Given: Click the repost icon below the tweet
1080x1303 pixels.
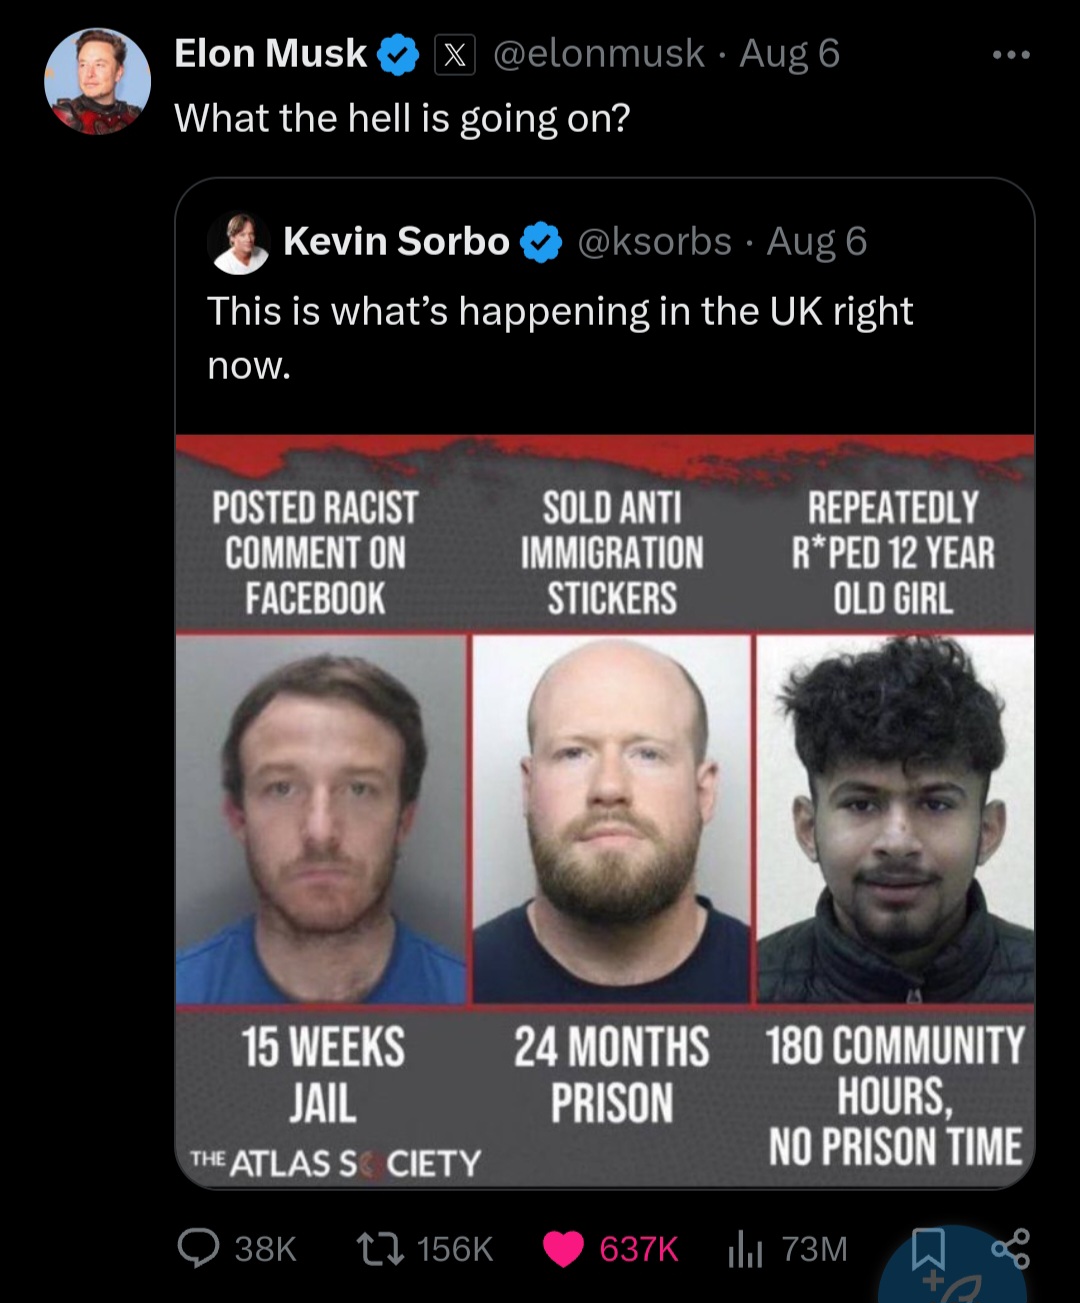Looking at the screenshot, I should tap(380, 1248).
